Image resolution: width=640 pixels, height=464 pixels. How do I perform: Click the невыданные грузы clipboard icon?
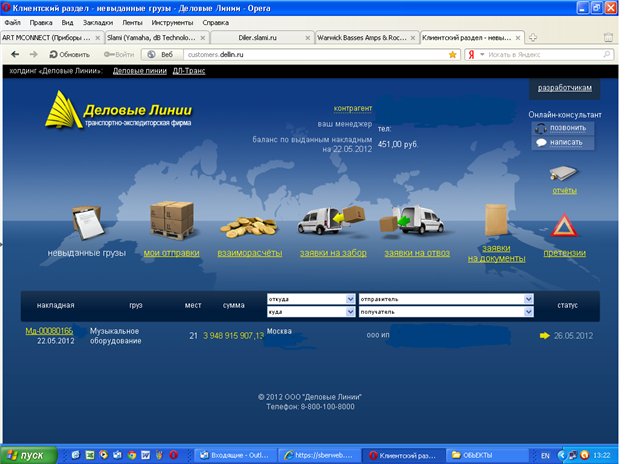(87, 222)
